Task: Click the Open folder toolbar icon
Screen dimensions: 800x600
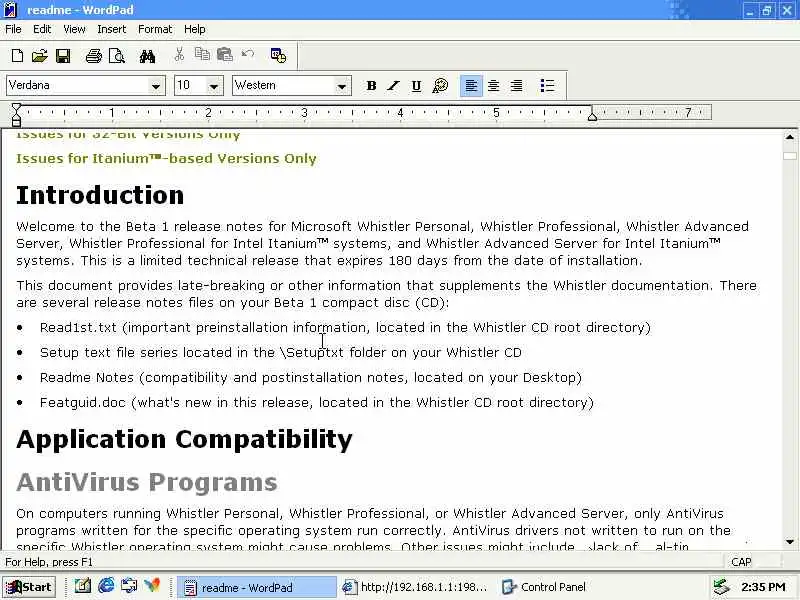Action: click(x=40, y=56)
